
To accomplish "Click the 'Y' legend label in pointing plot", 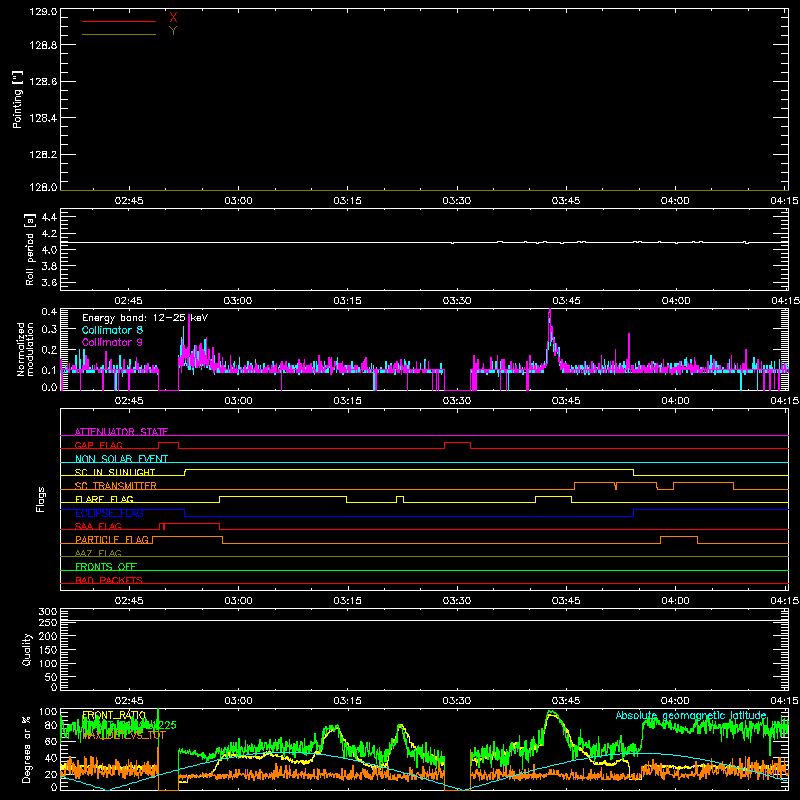I will [x=173, y=31].
